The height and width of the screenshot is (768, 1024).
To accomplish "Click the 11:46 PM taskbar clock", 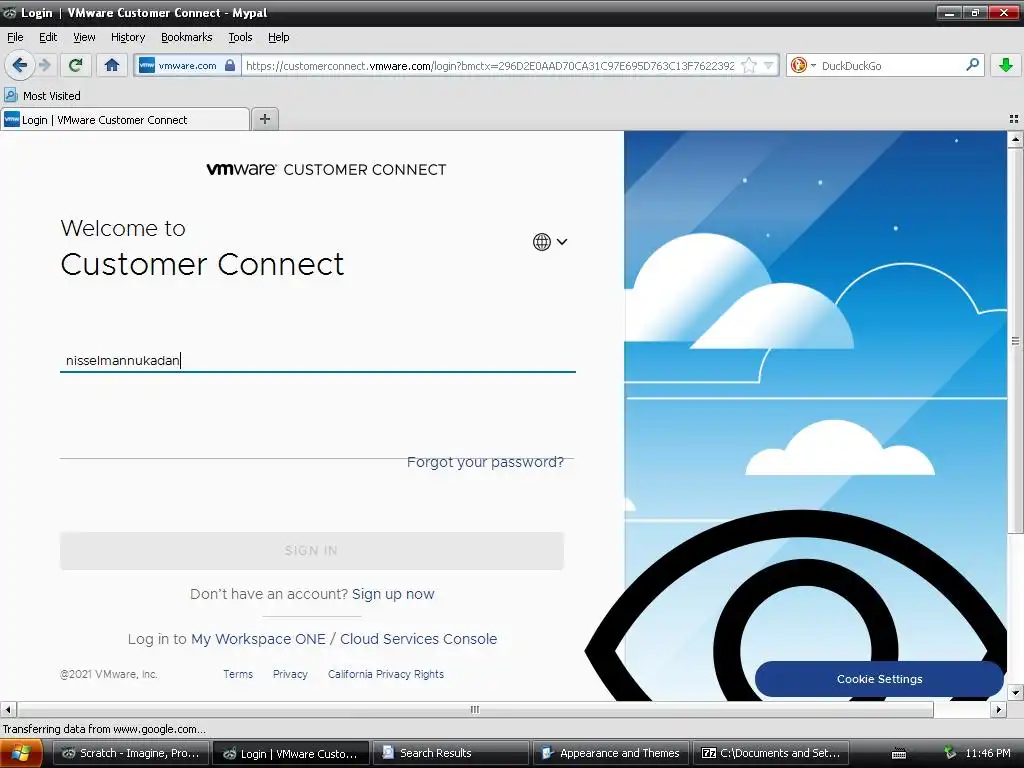I will [987, 753].
